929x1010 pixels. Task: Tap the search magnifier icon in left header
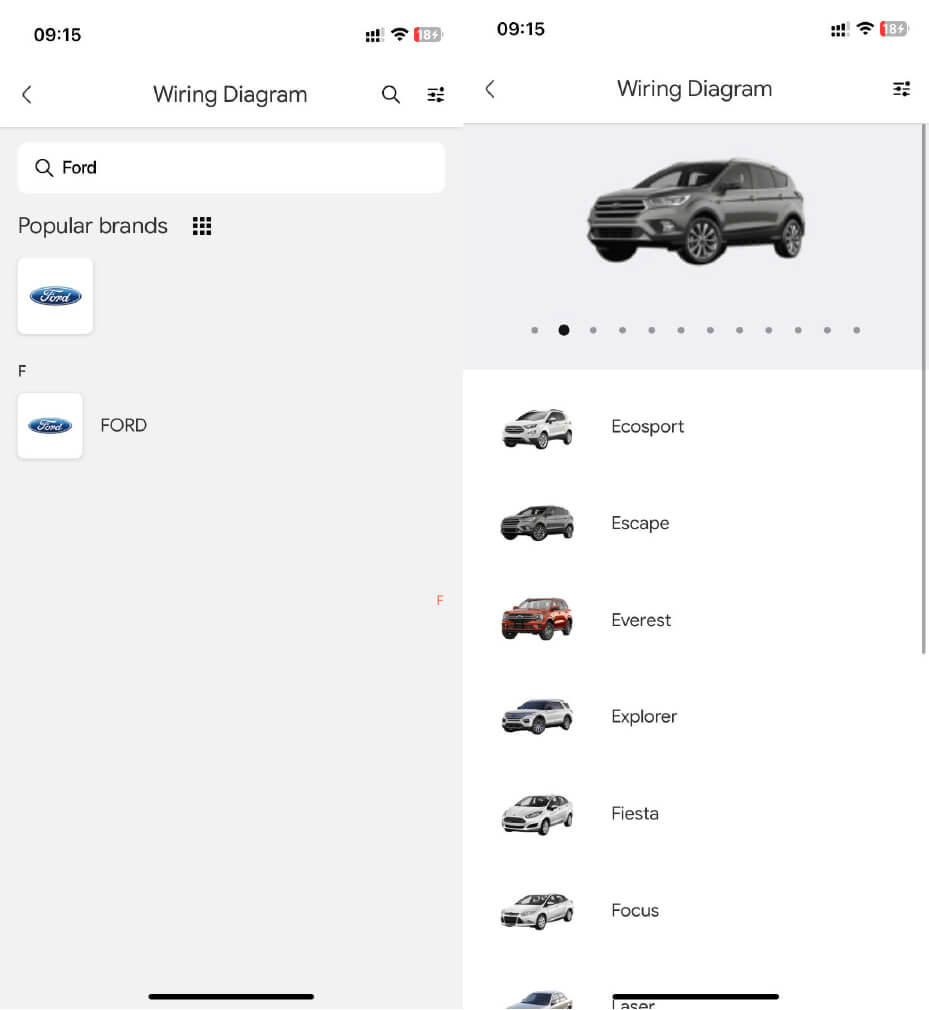click(x=391, y=95)
